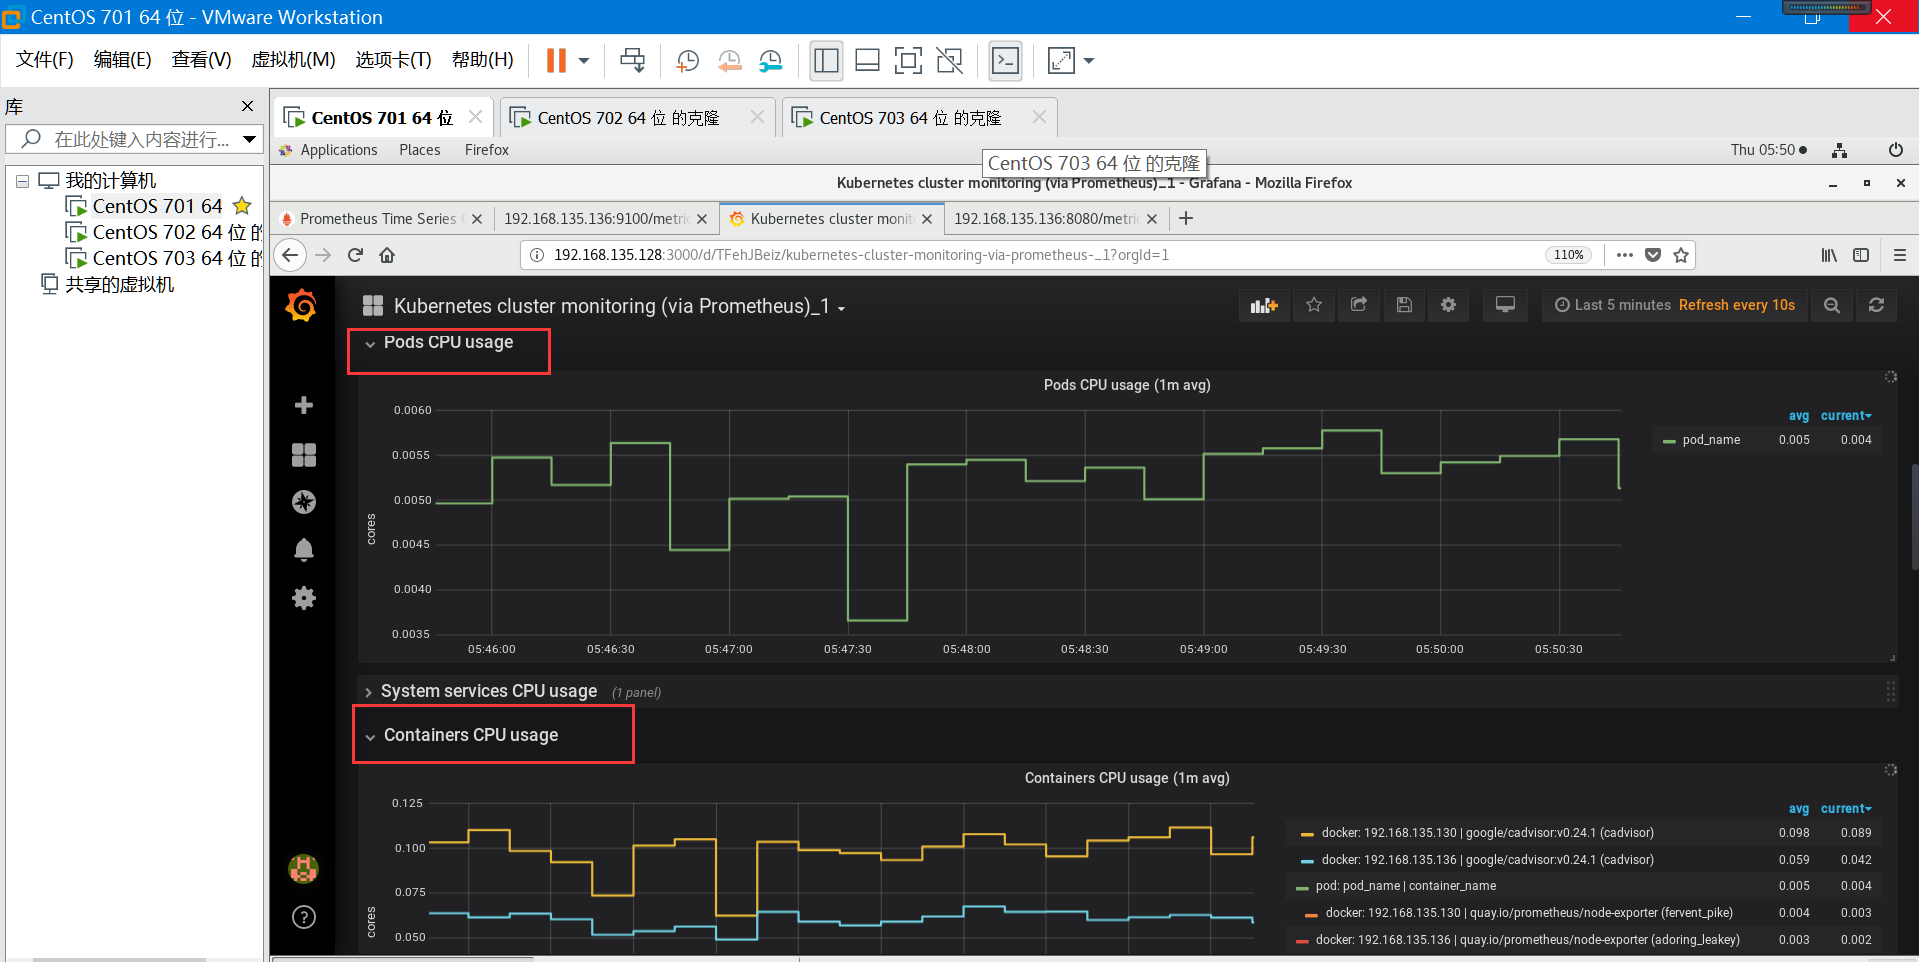Open the Grafana Explore compass icon
The image size is (1919, 962).
pos(304,502)
